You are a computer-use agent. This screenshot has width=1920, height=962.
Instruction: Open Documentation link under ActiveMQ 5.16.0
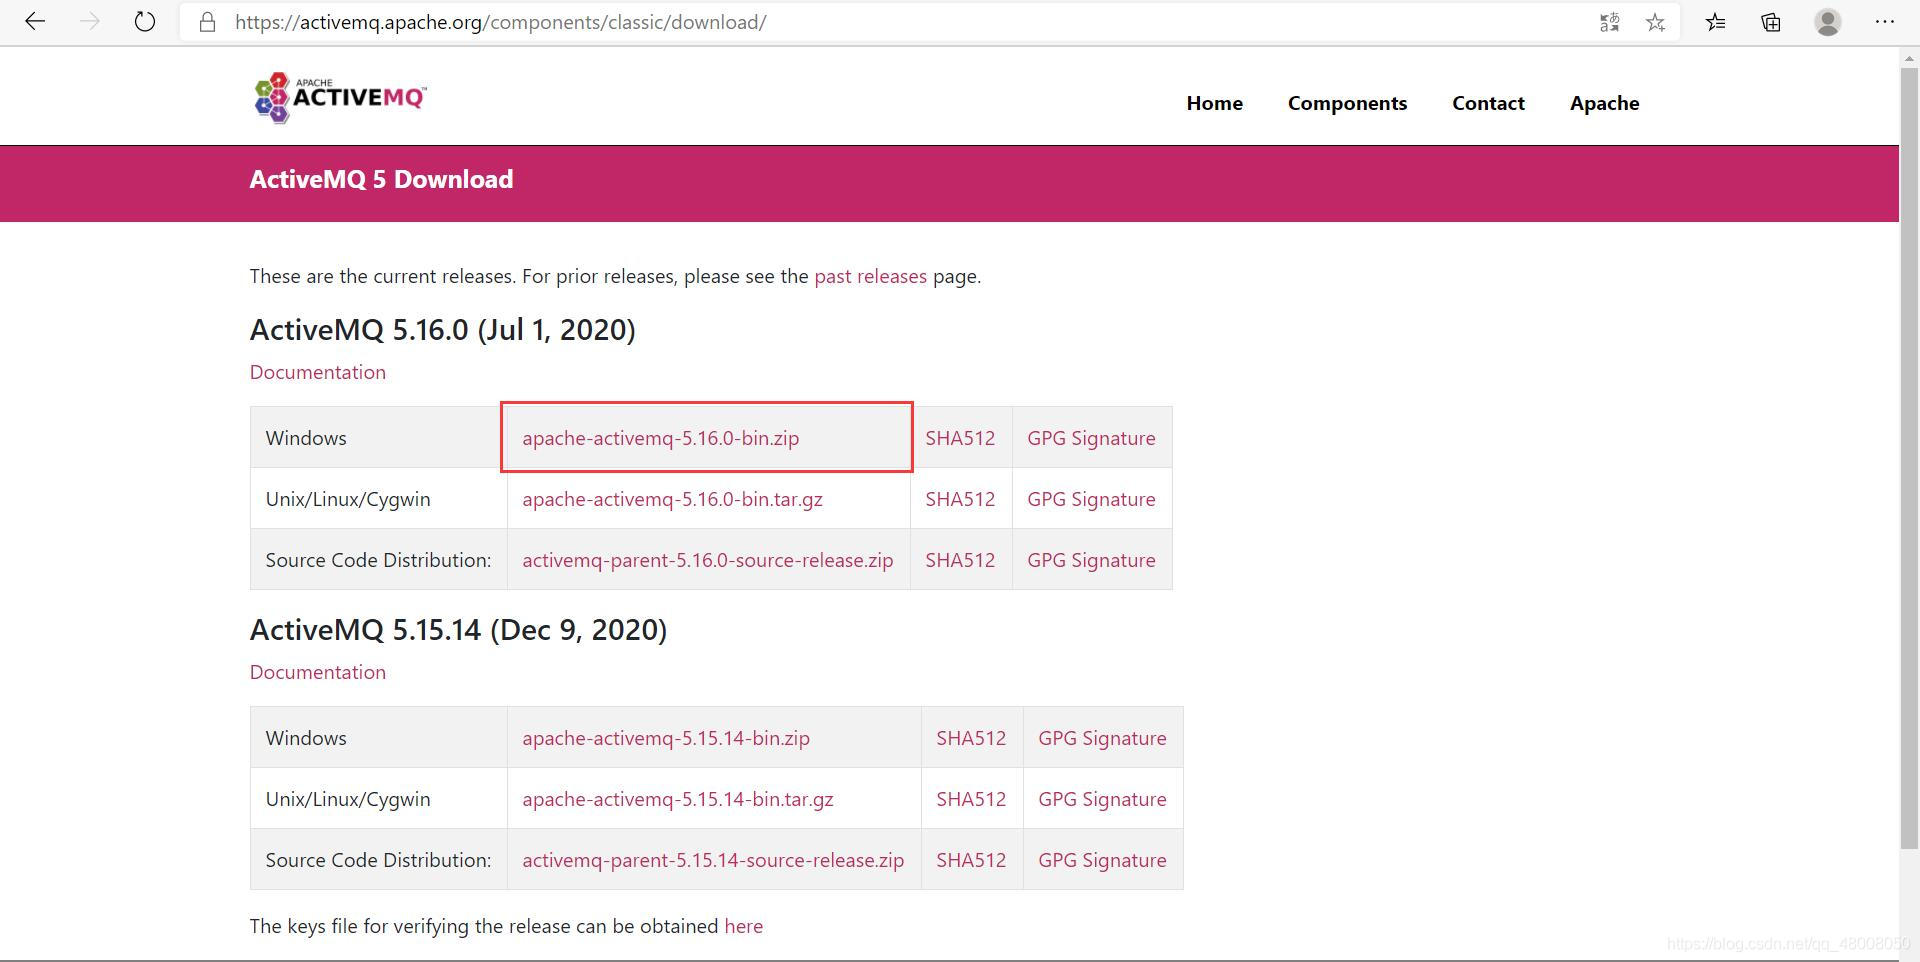pos(318,372)
